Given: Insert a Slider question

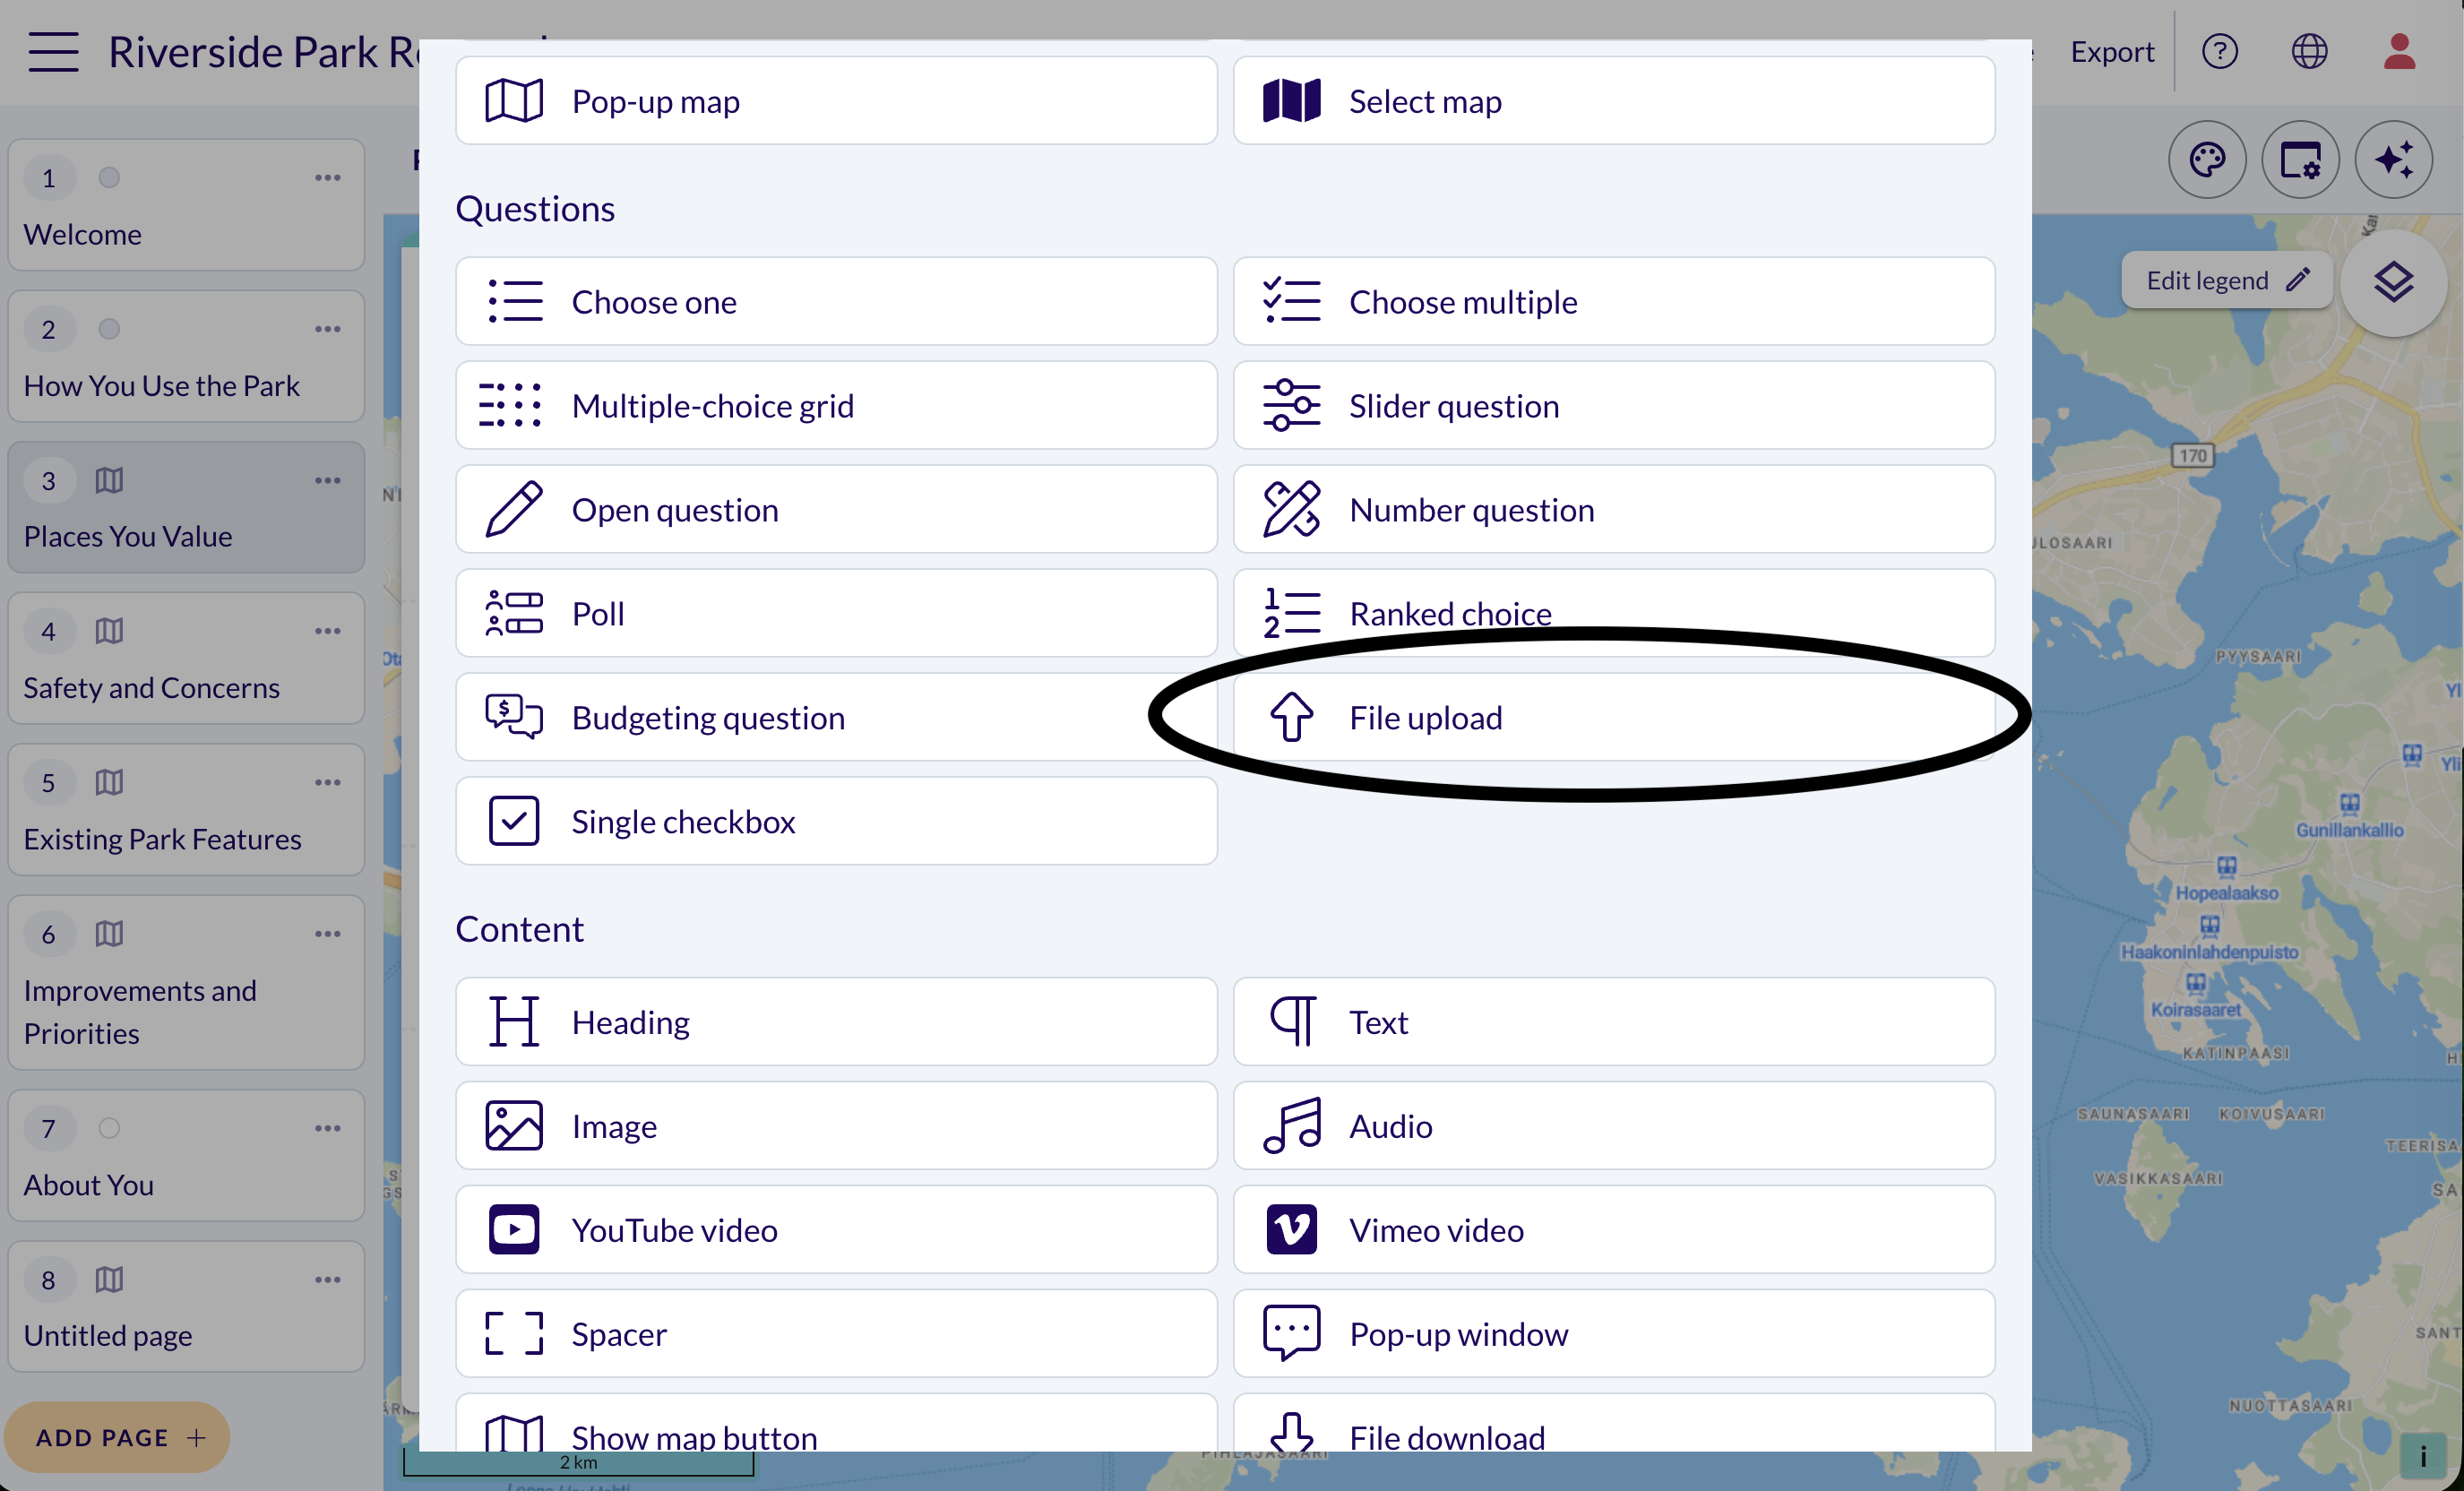Looking at the screenshot, I should coord(1613,406).
